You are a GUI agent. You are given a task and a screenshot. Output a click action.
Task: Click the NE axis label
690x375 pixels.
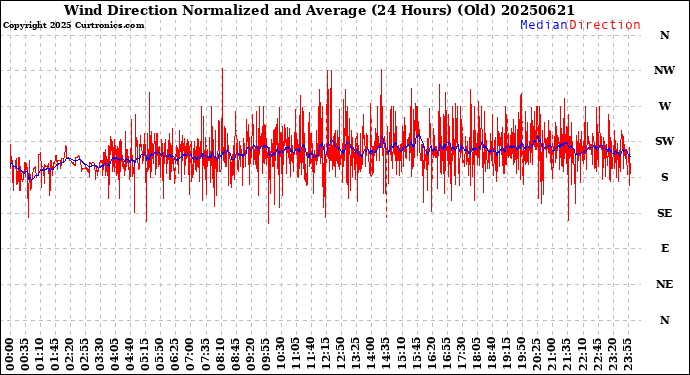(x=664, y=284)
